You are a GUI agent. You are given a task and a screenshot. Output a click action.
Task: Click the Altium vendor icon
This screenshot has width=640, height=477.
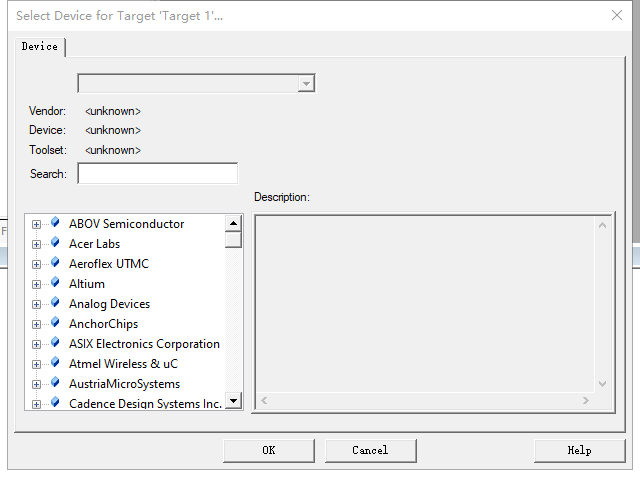coord(55,284)
